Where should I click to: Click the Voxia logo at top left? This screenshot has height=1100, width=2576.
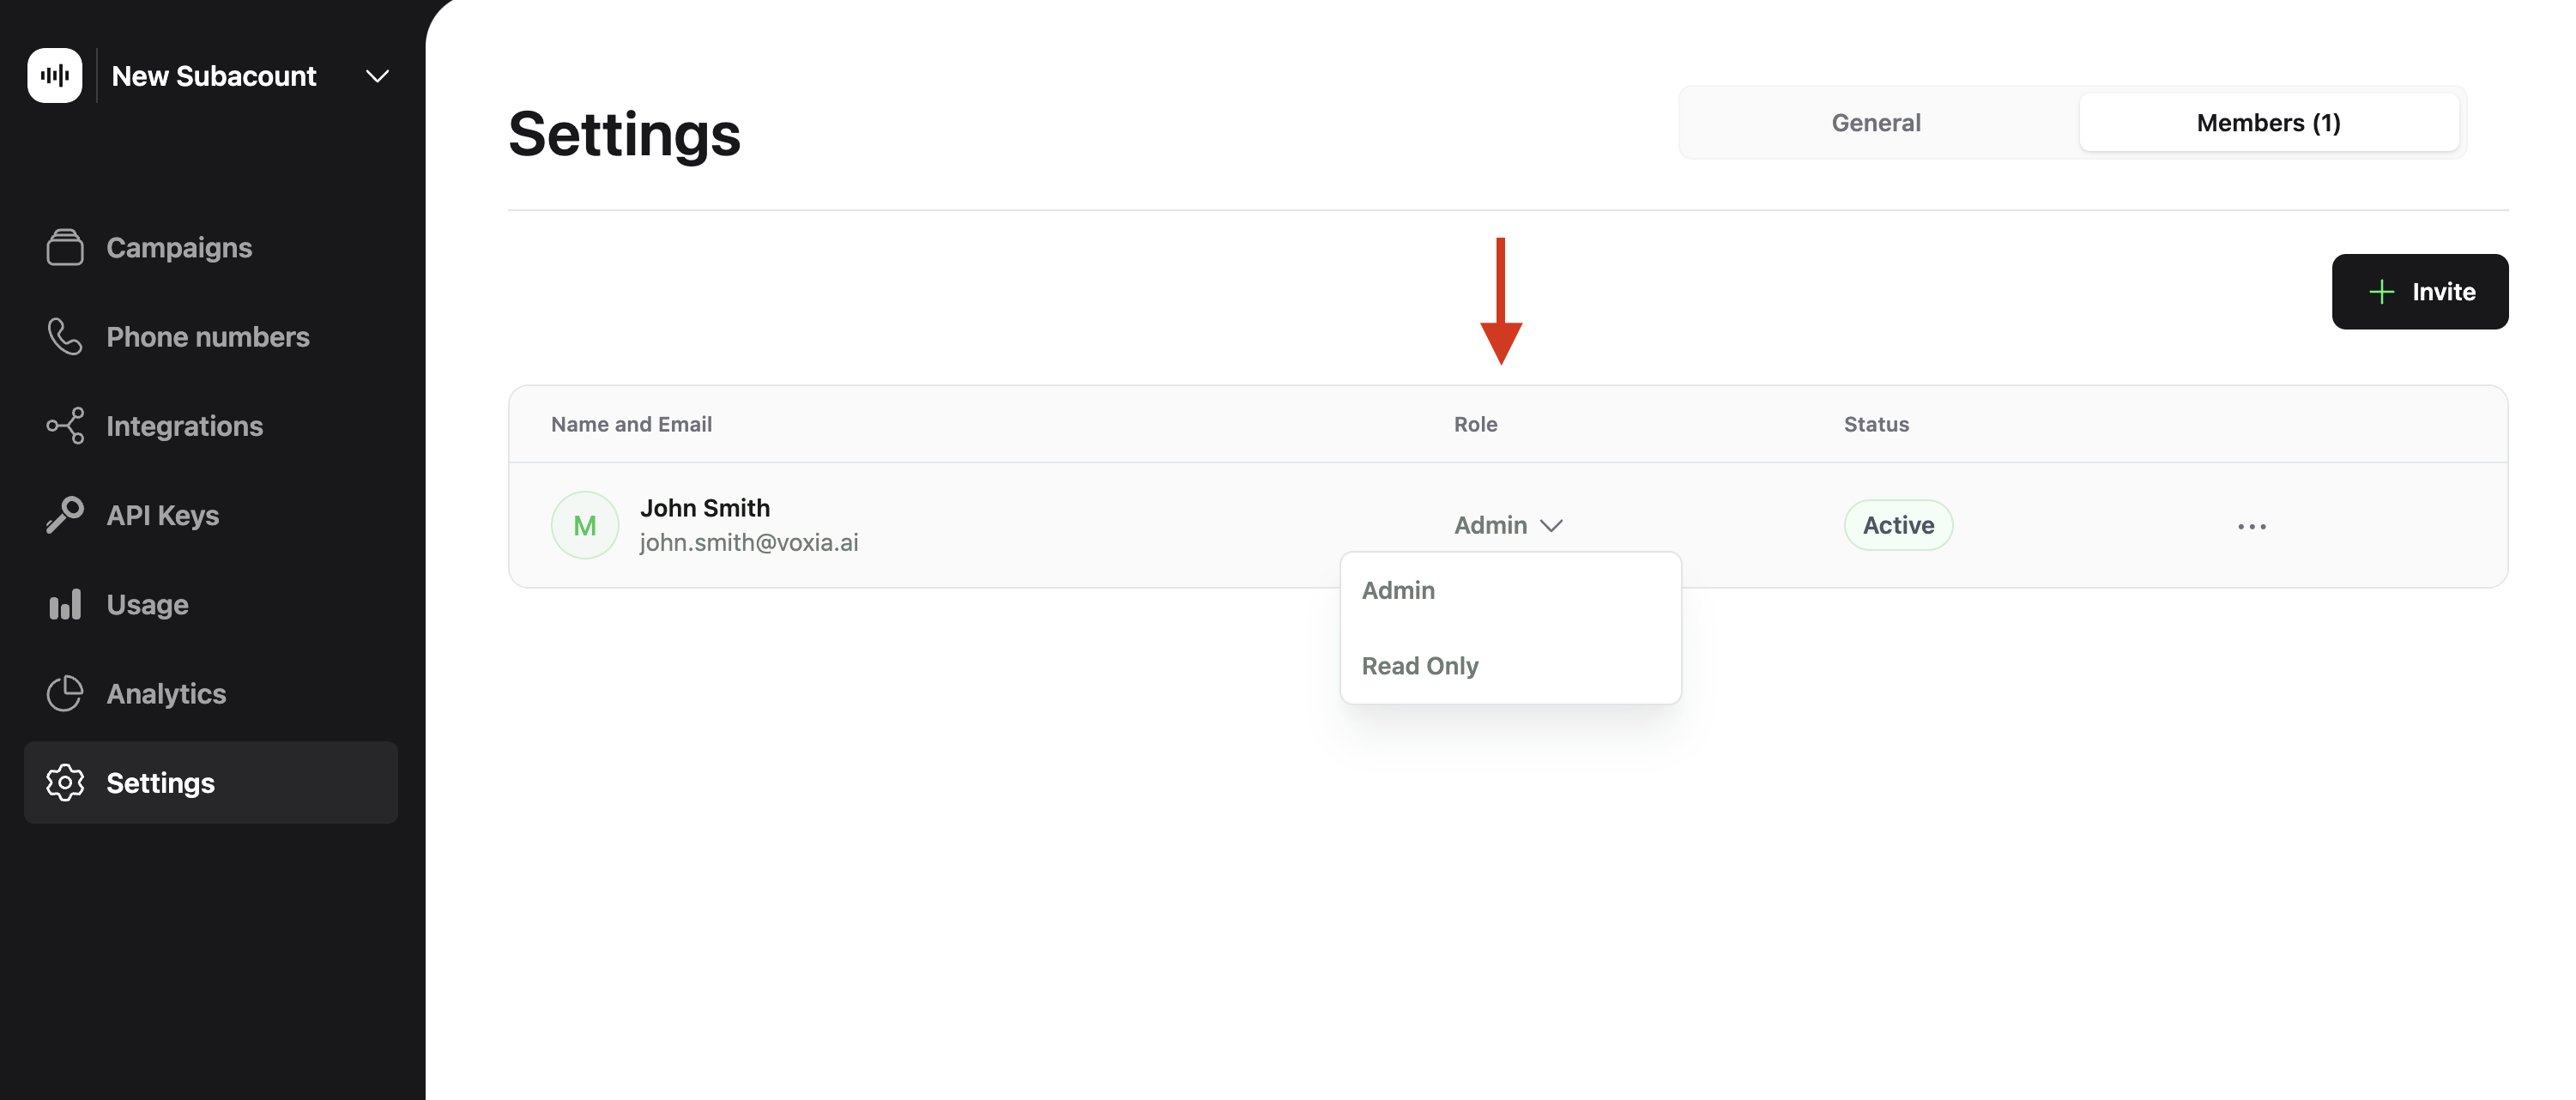point(55,74)
